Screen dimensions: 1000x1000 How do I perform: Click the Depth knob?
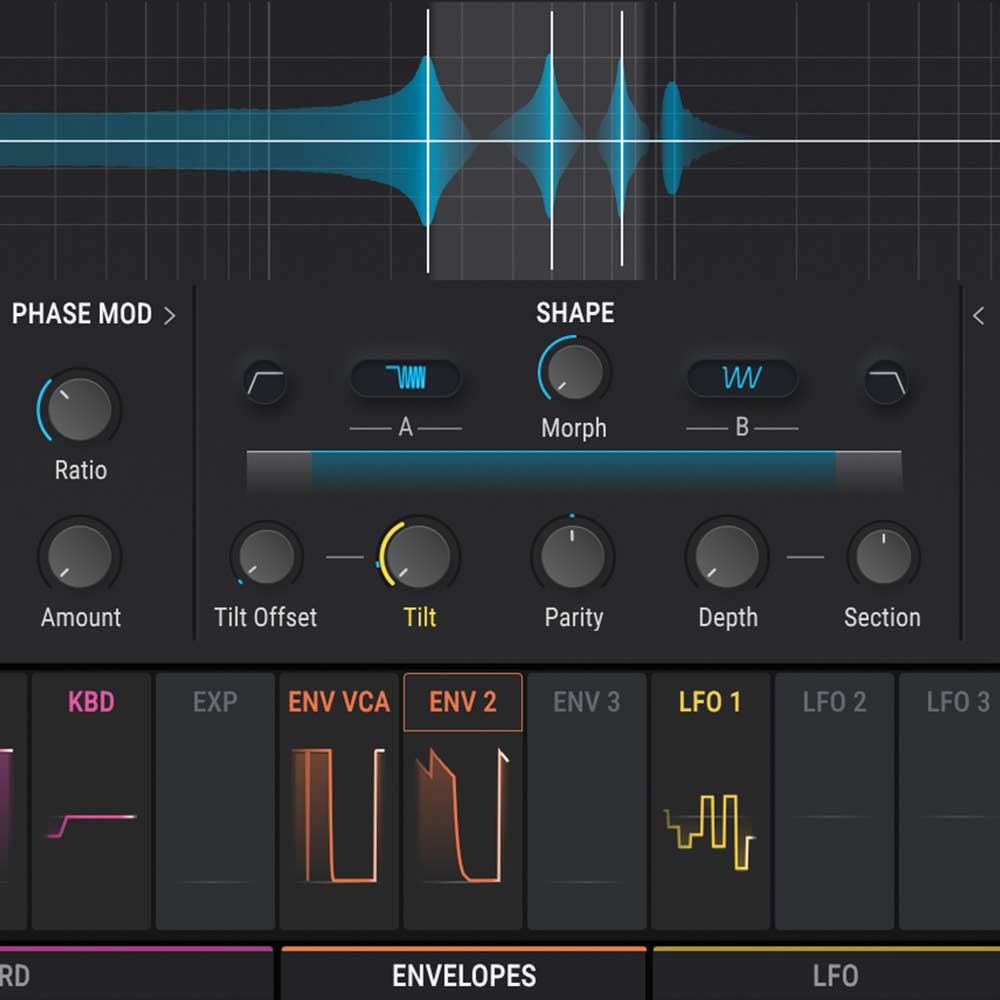(x=726, y=556)
